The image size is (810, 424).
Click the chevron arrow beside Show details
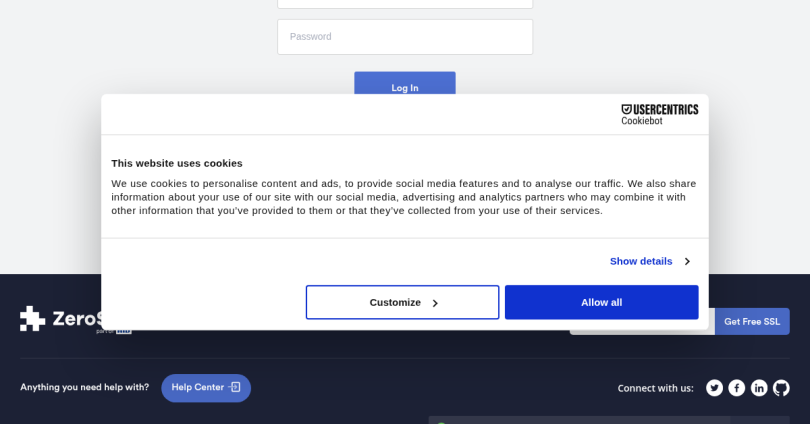tap(687, 262)
